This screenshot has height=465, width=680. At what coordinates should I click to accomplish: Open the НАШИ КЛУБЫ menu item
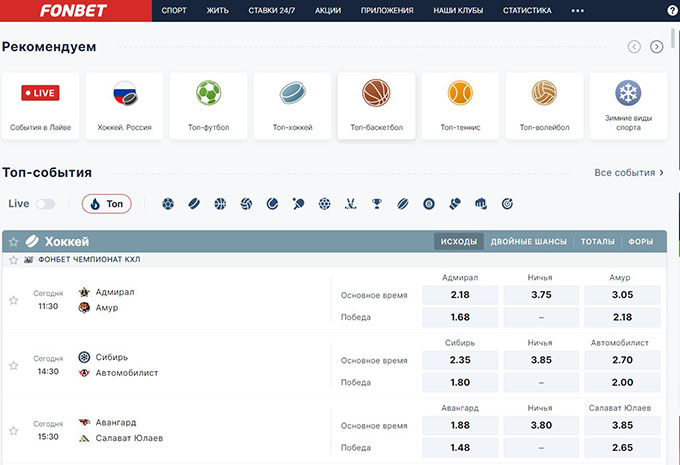(458, 10)
